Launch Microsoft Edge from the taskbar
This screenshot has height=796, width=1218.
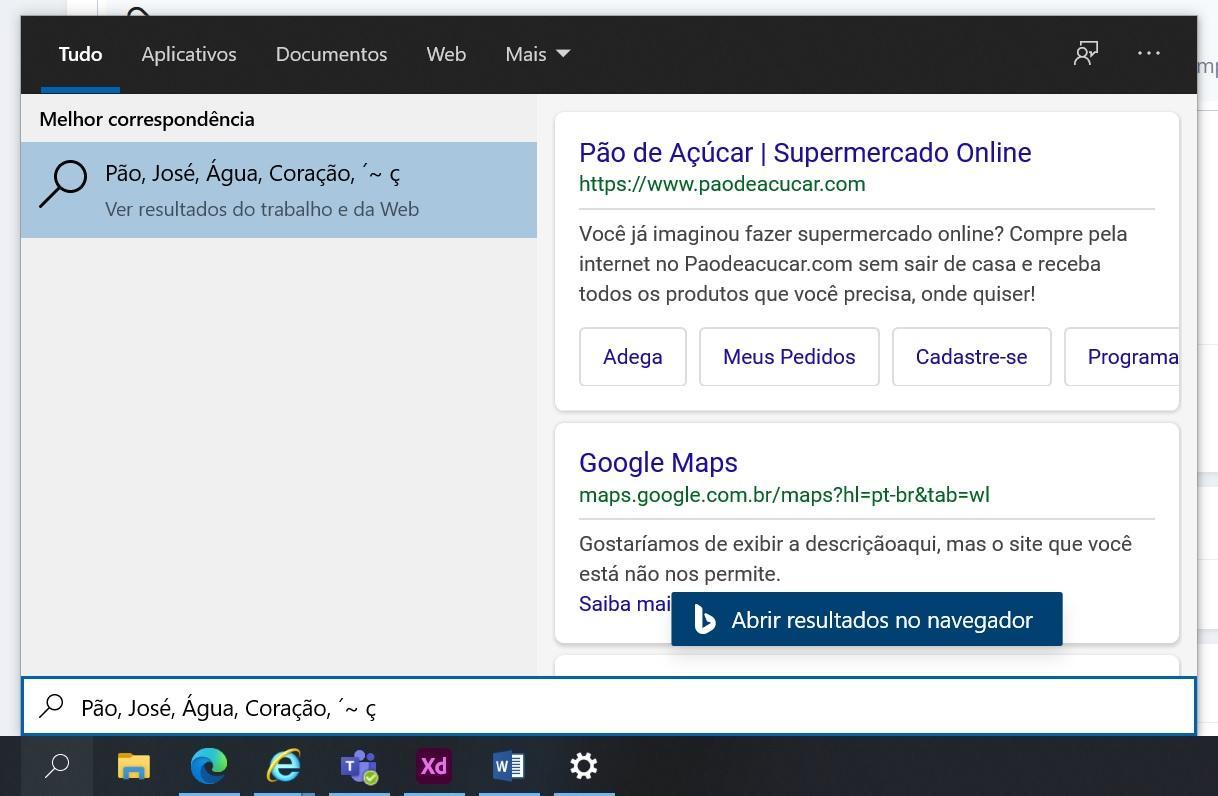pyautogui.click(x=209, y=766)
